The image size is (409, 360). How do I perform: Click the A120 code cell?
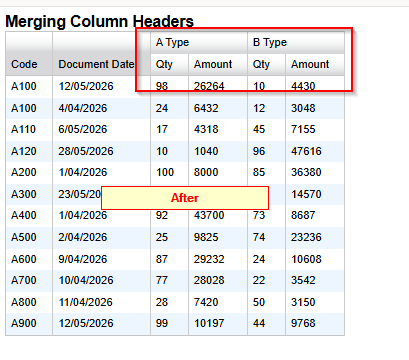(x=29, y=151)
